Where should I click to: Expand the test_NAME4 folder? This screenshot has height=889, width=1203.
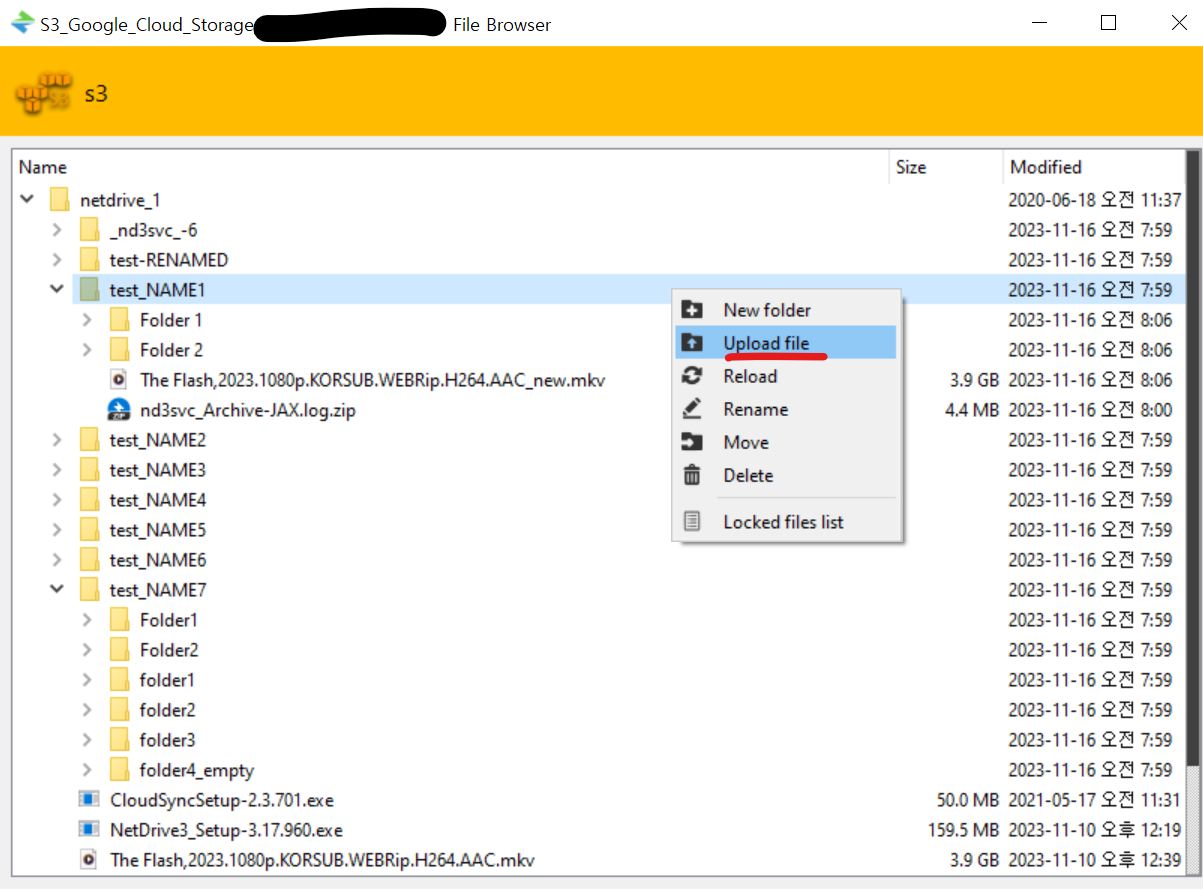click(x=57, y=500)
